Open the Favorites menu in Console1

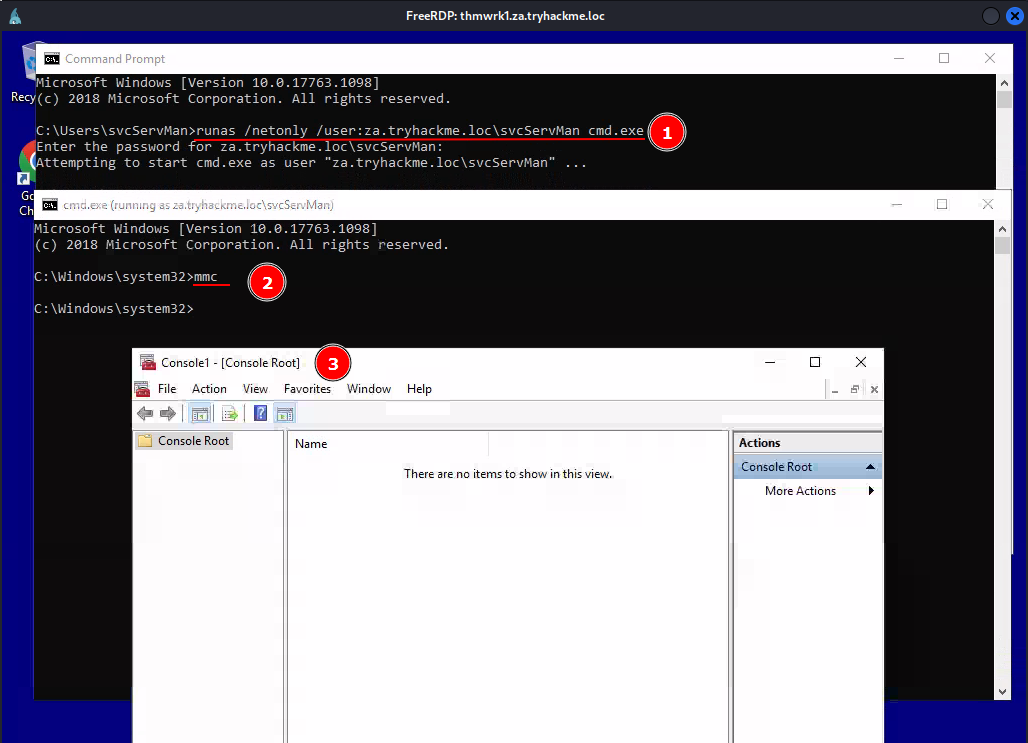point(307,389)
